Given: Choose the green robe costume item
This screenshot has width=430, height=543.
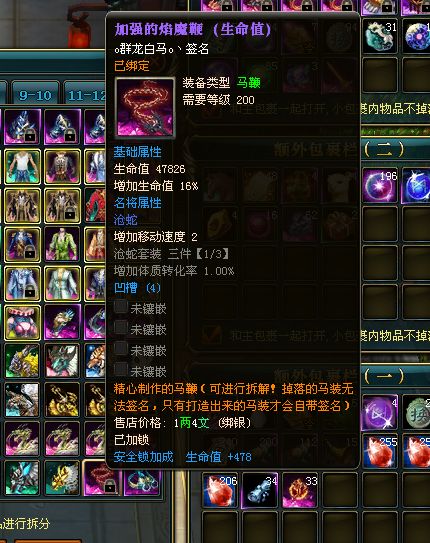Looking at the screenshot, I should pyautogui.click(x=62, y=244).
